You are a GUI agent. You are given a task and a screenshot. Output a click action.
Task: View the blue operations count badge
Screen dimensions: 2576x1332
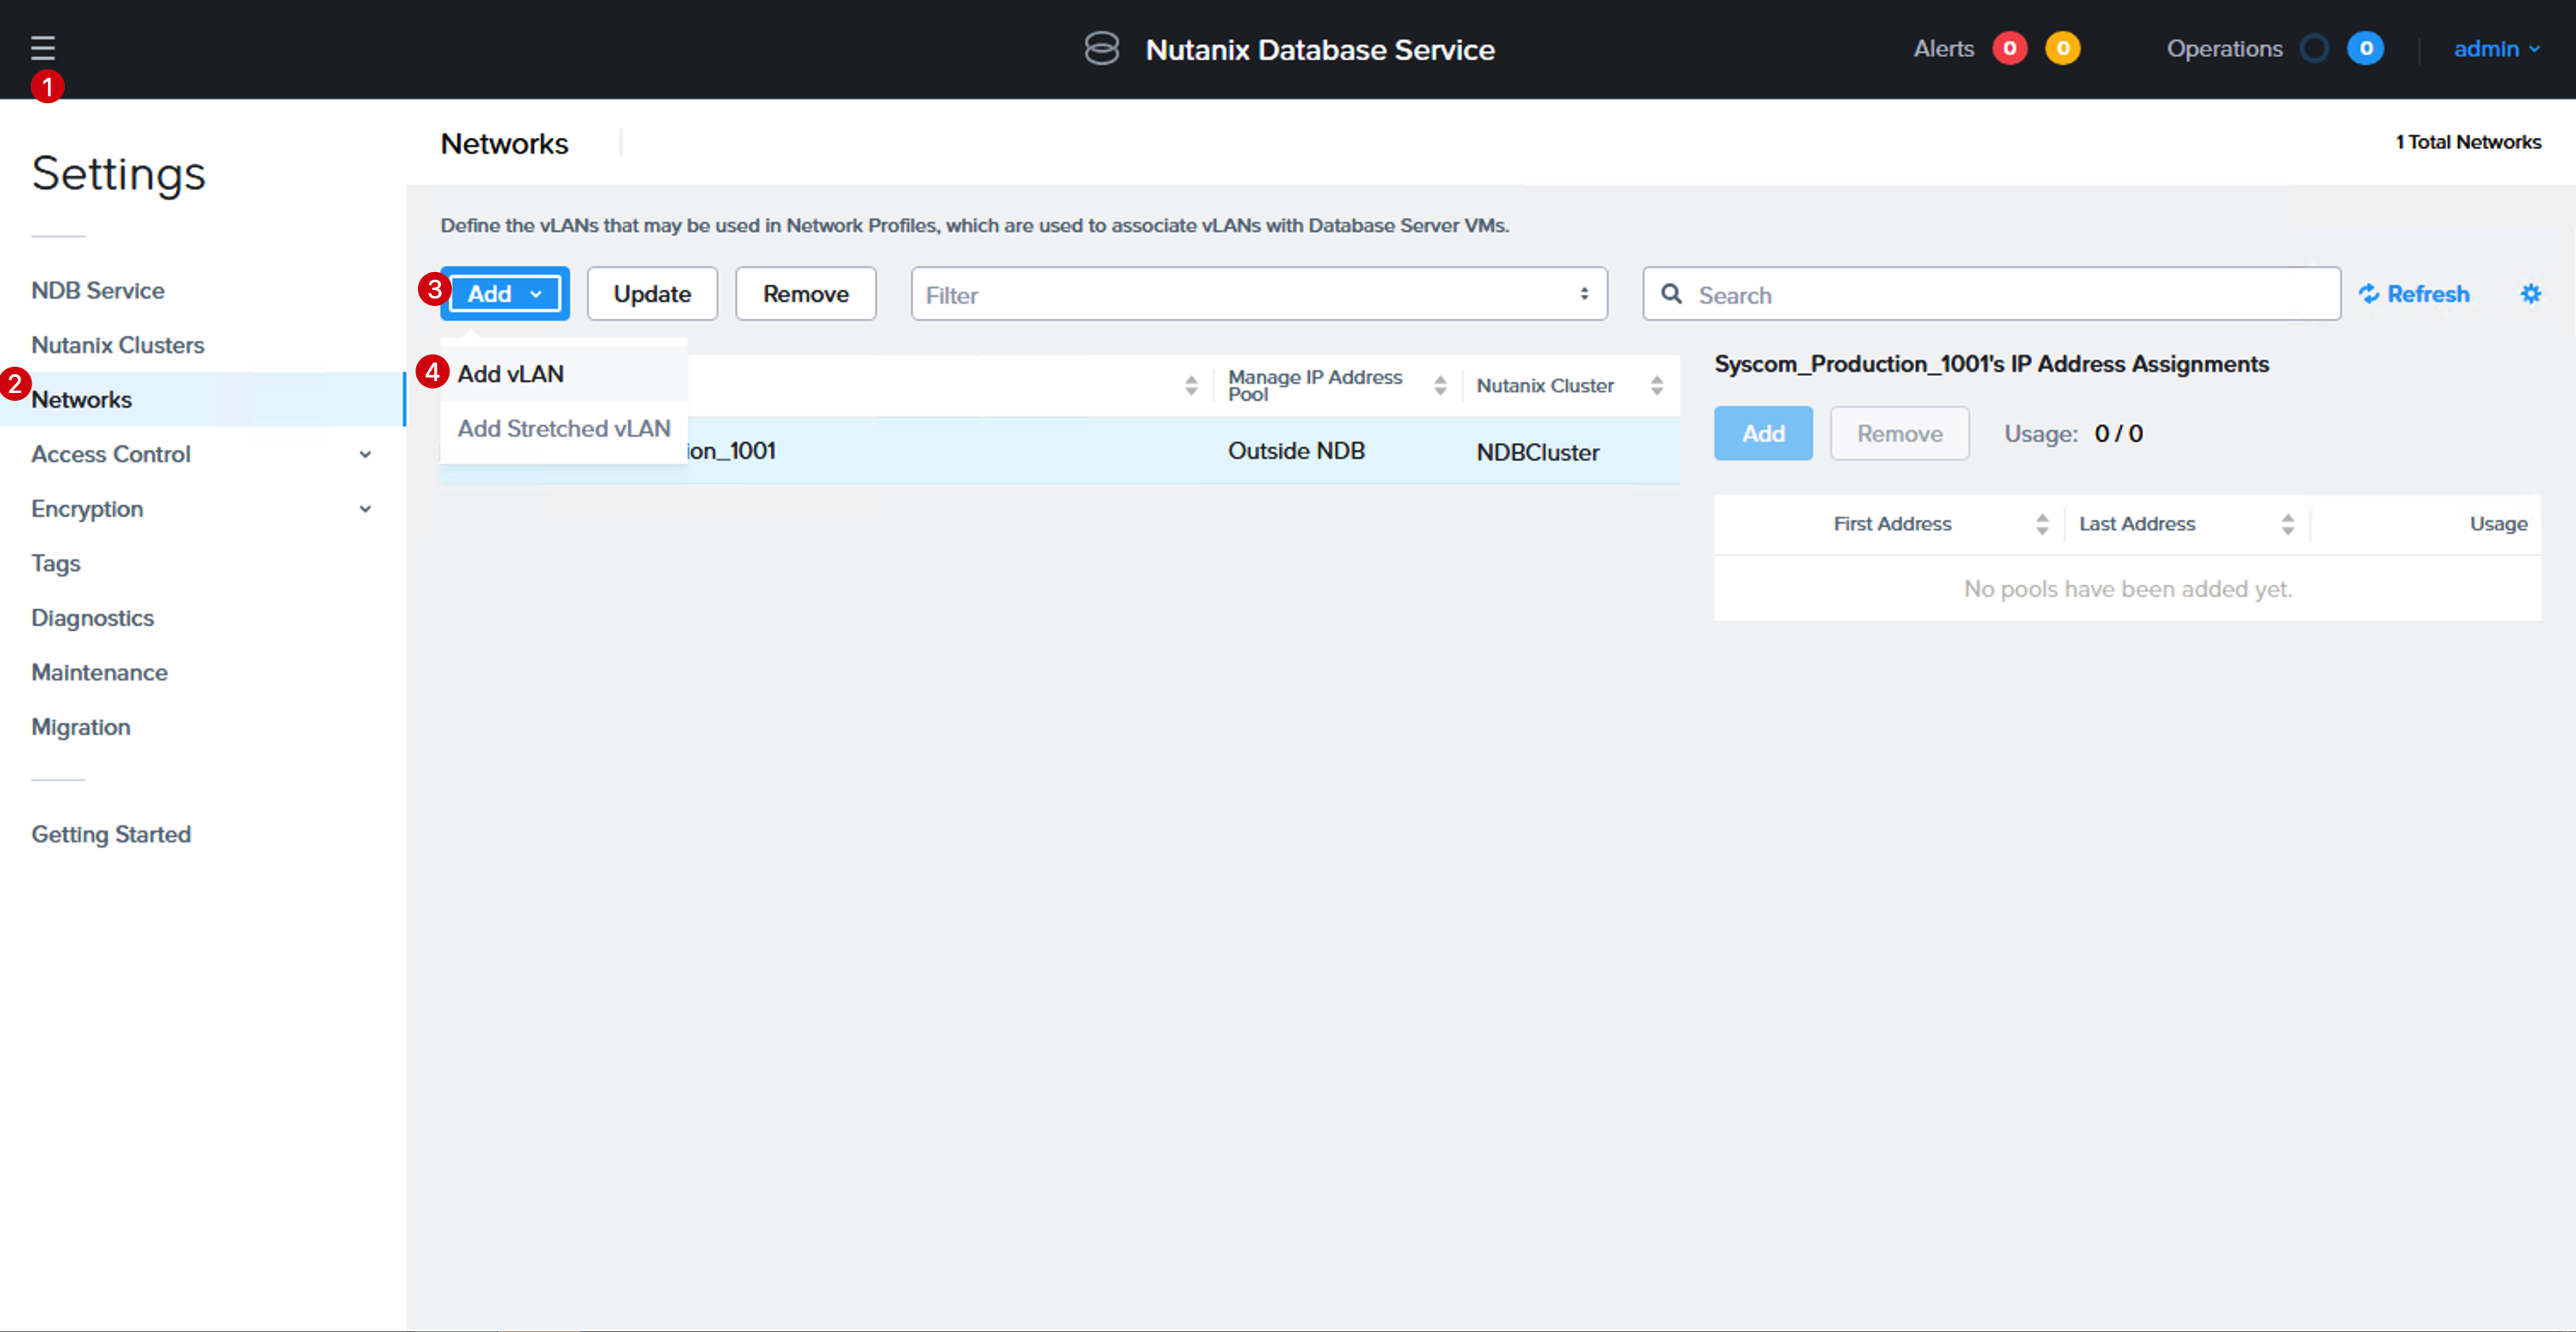pyautogui.click(x=2365, y=48)
